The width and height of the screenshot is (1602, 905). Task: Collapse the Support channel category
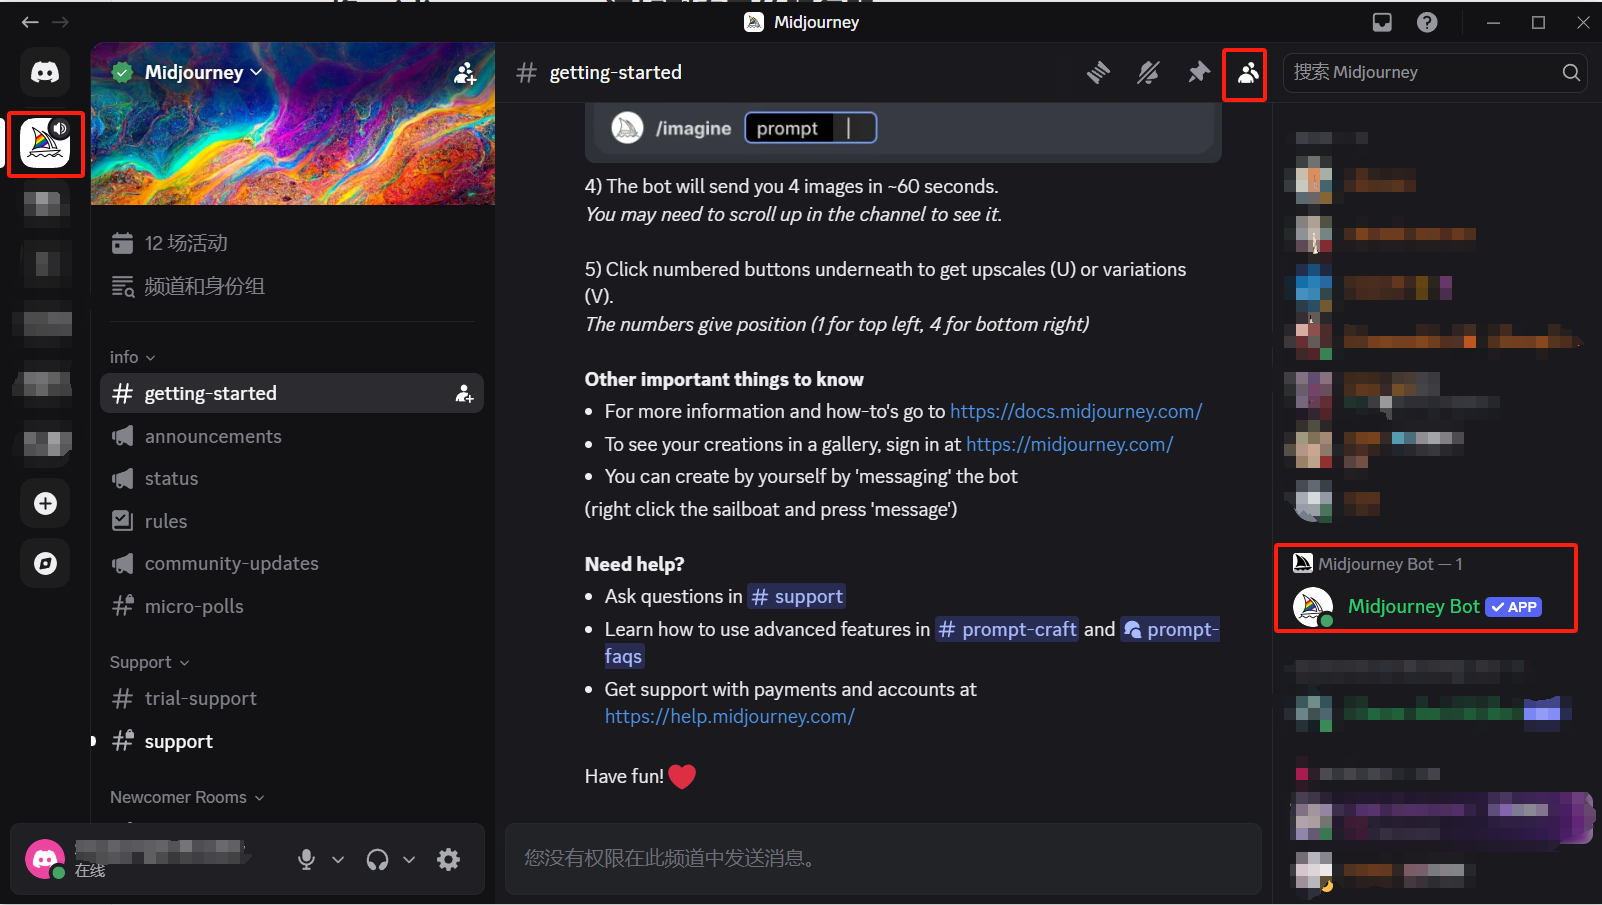tap(148, 662)
